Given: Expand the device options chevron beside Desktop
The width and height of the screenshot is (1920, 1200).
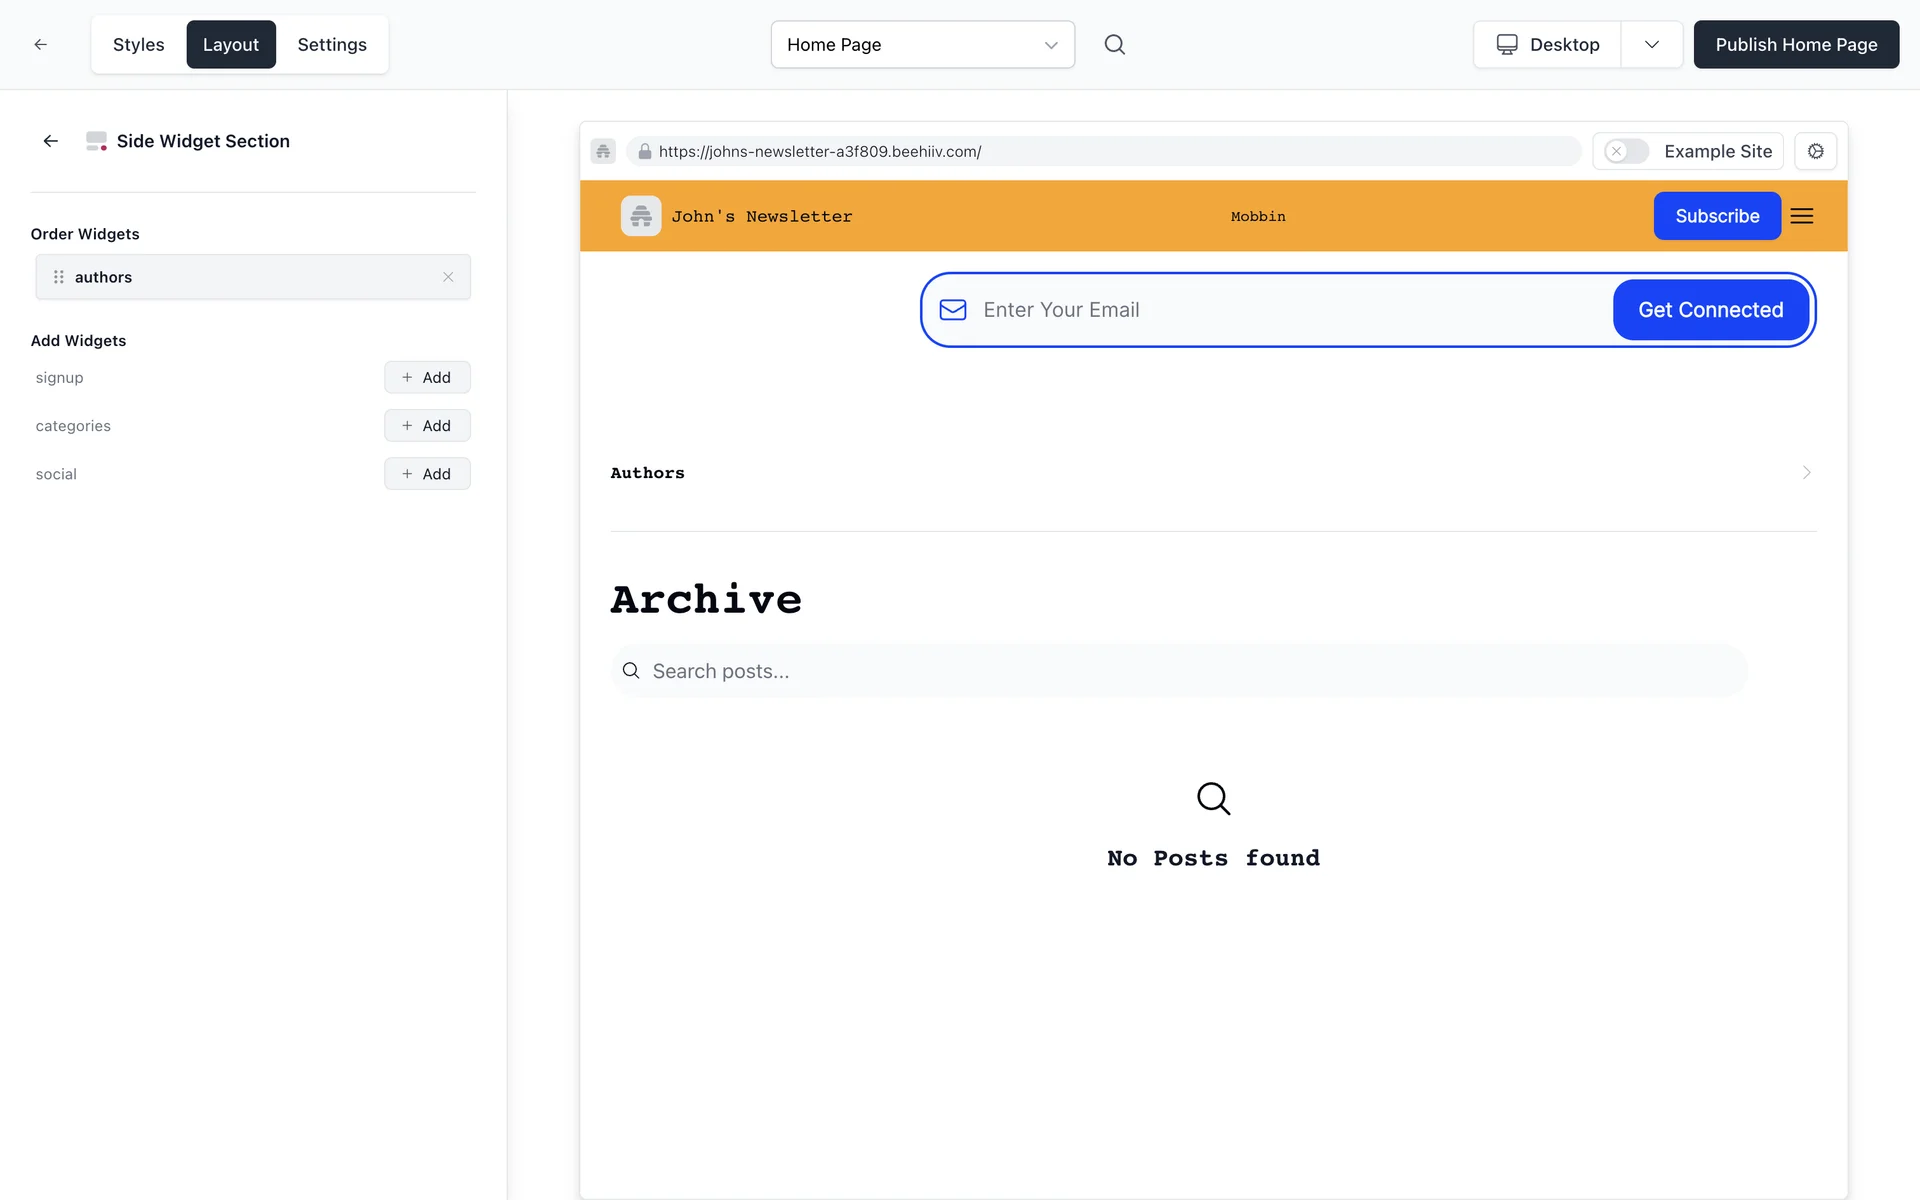Looking at the screenshot, I should click(x=1651, y=44).
